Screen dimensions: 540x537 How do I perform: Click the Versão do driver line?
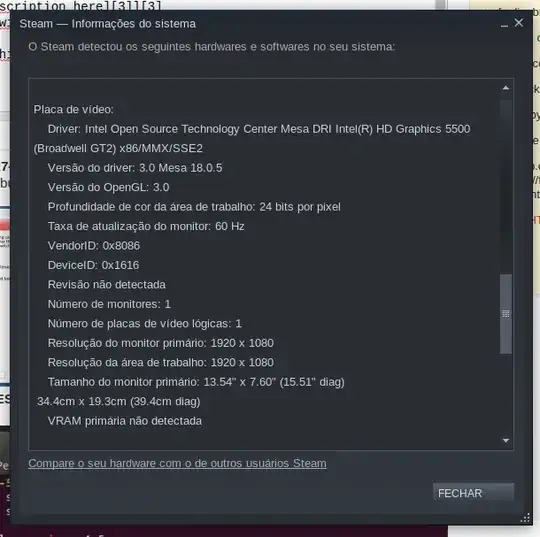[x=135, y=168]
